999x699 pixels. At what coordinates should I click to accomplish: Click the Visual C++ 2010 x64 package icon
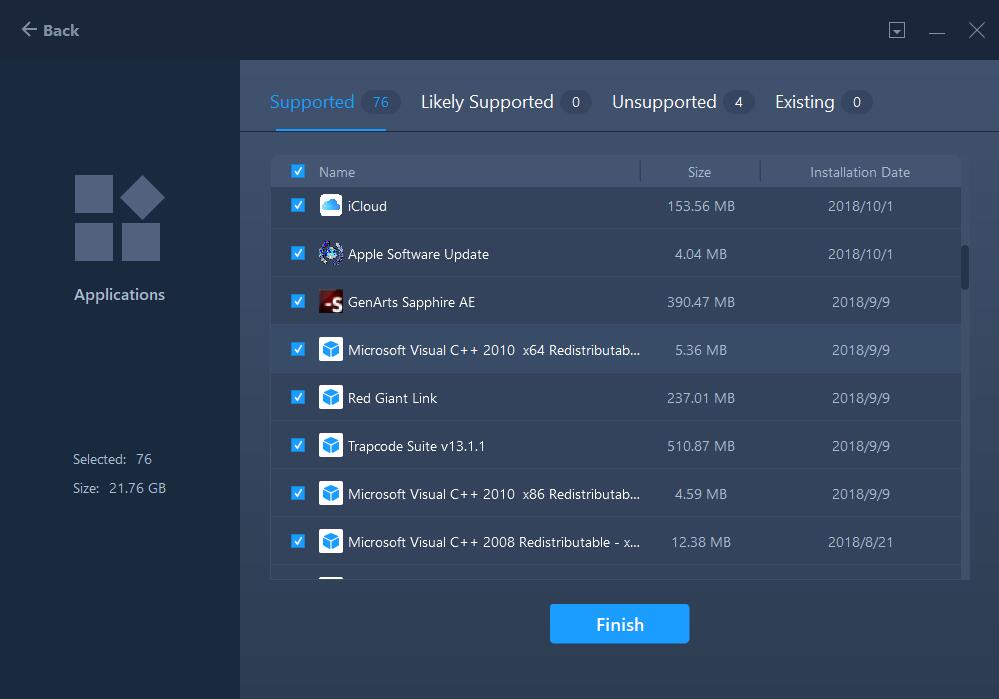pos(331,349)
